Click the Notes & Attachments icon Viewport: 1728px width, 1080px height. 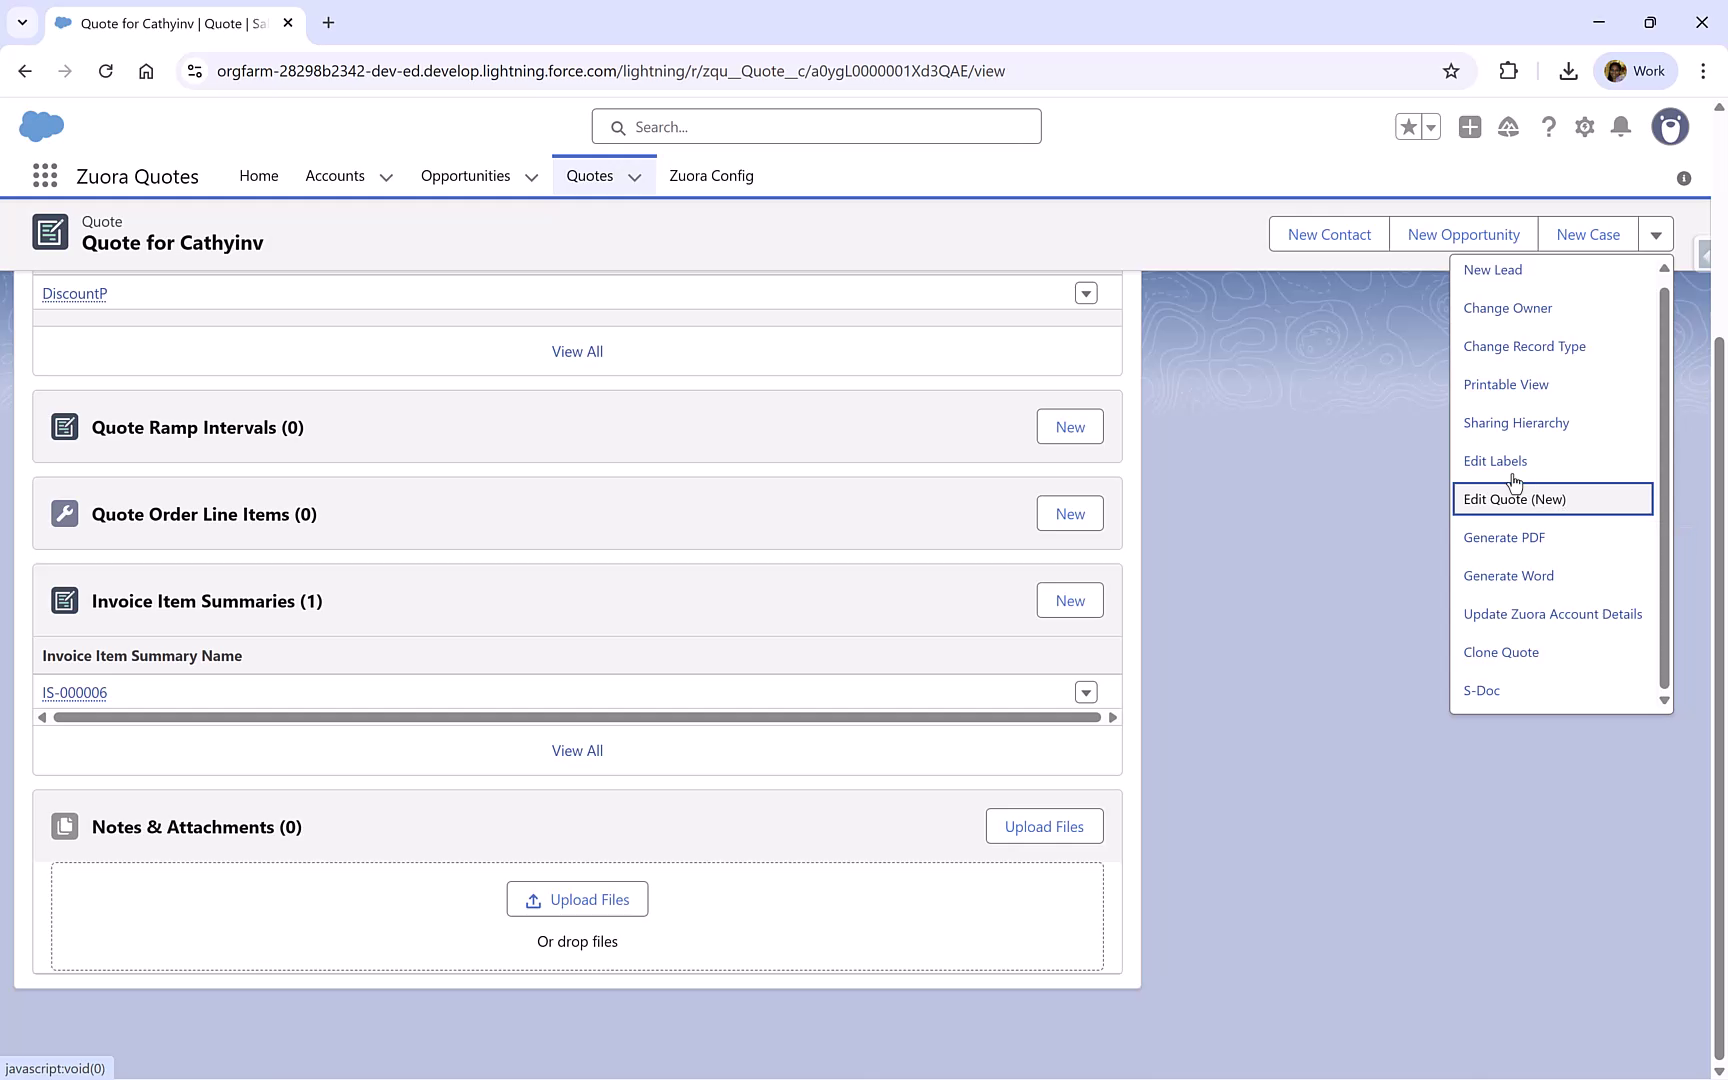click(x=64, y=826)
